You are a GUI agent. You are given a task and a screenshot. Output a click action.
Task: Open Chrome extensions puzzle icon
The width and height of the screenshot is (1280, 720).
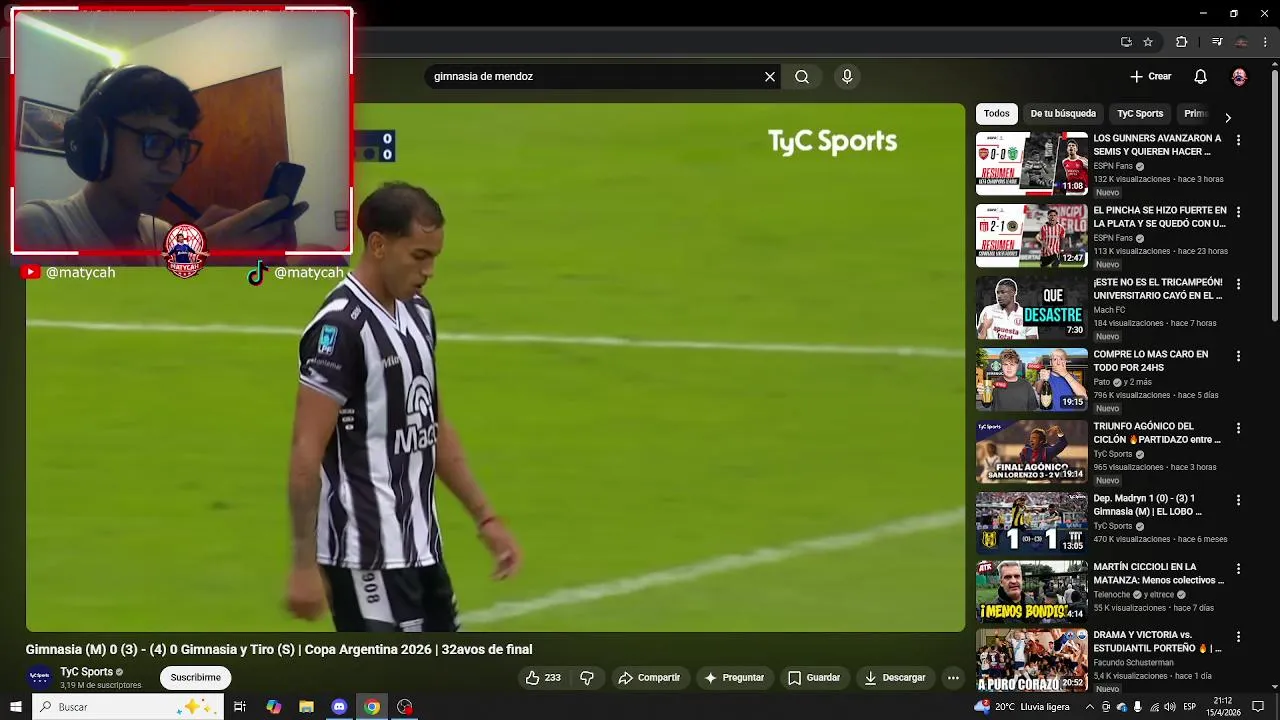point(1181,42)
